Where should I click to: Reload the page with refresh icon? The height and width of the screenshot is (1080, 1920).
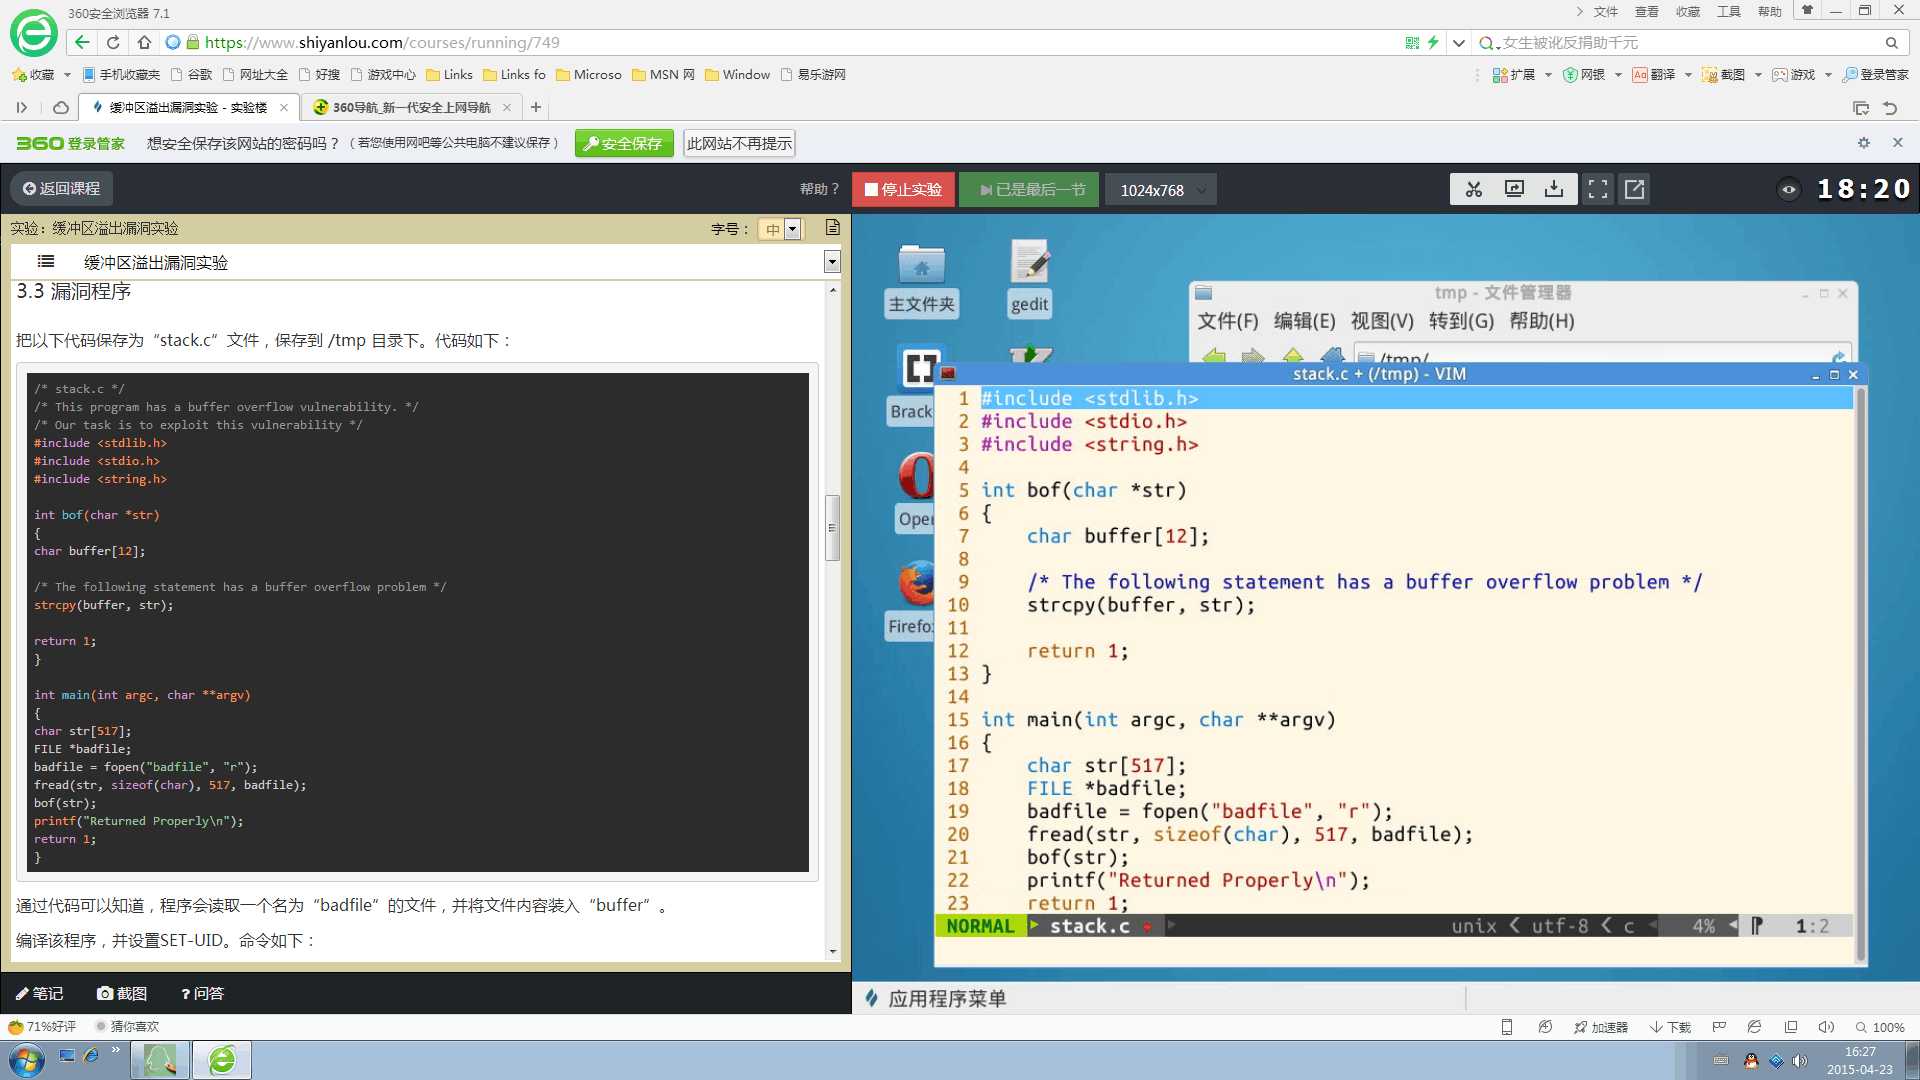click(113, 42)
